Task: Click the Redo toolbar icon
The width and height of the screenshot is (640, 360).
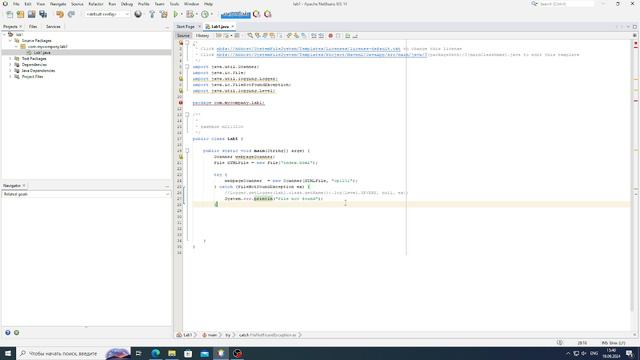Action: [x=71, y=14]
